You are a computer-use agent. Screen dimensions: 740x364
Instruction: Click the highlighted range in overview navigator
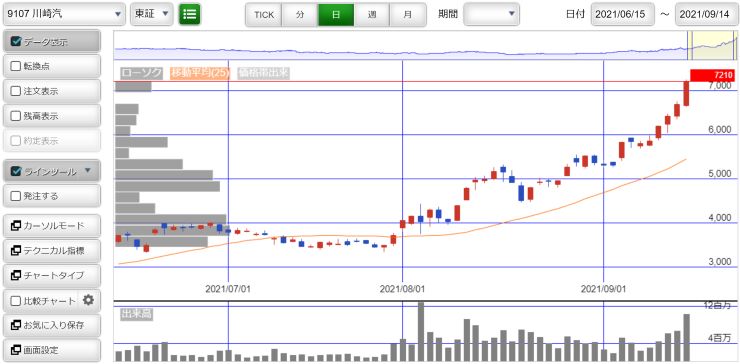(712, 46)
